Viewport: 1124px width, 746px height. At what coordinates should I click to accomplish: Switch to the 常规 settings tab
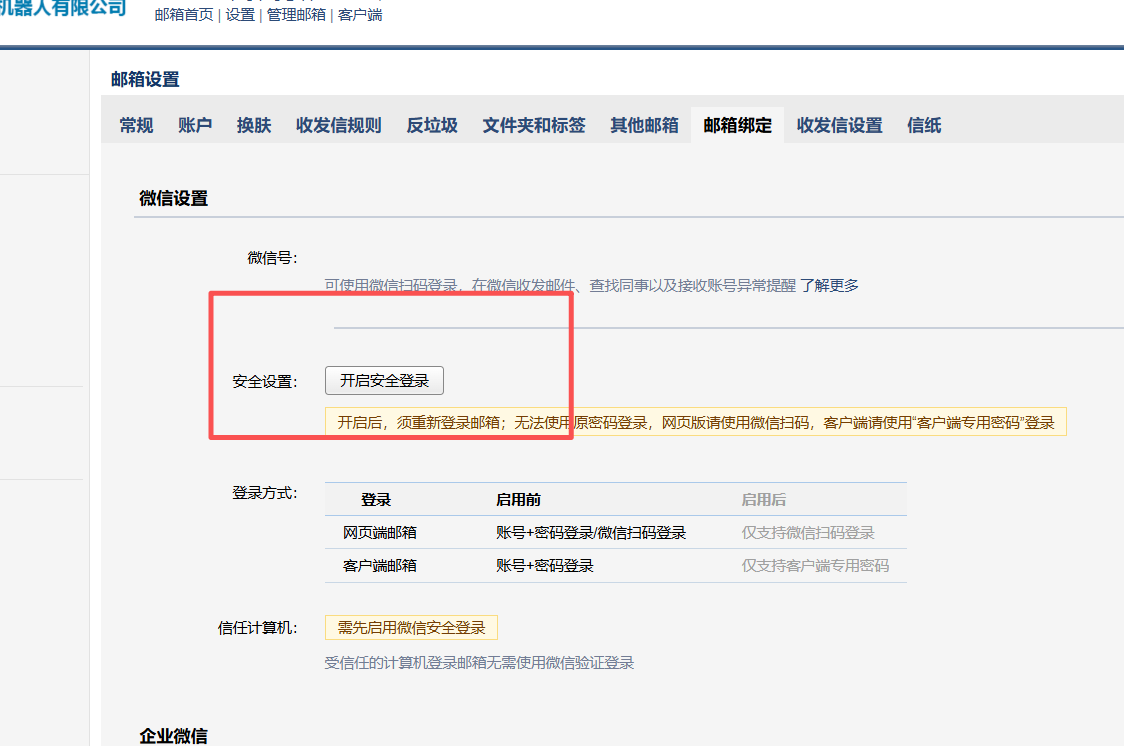pos(136,125)
